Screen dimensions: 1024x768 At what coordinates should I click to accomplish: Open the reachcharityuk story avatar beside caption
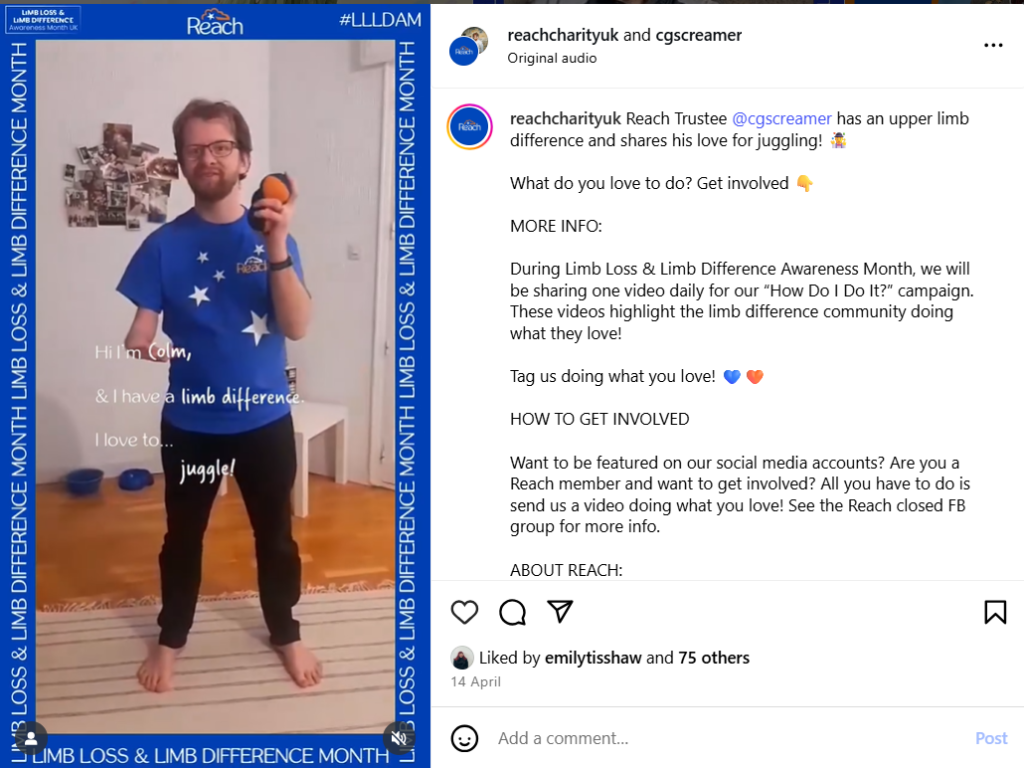pos(470,127)
